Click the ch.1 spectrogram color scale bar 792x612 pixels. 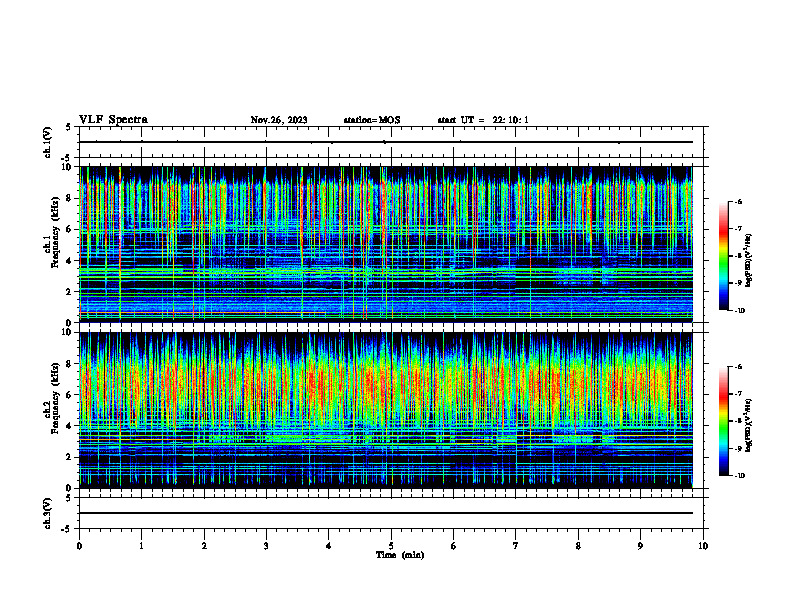click(x=723, y=256)
